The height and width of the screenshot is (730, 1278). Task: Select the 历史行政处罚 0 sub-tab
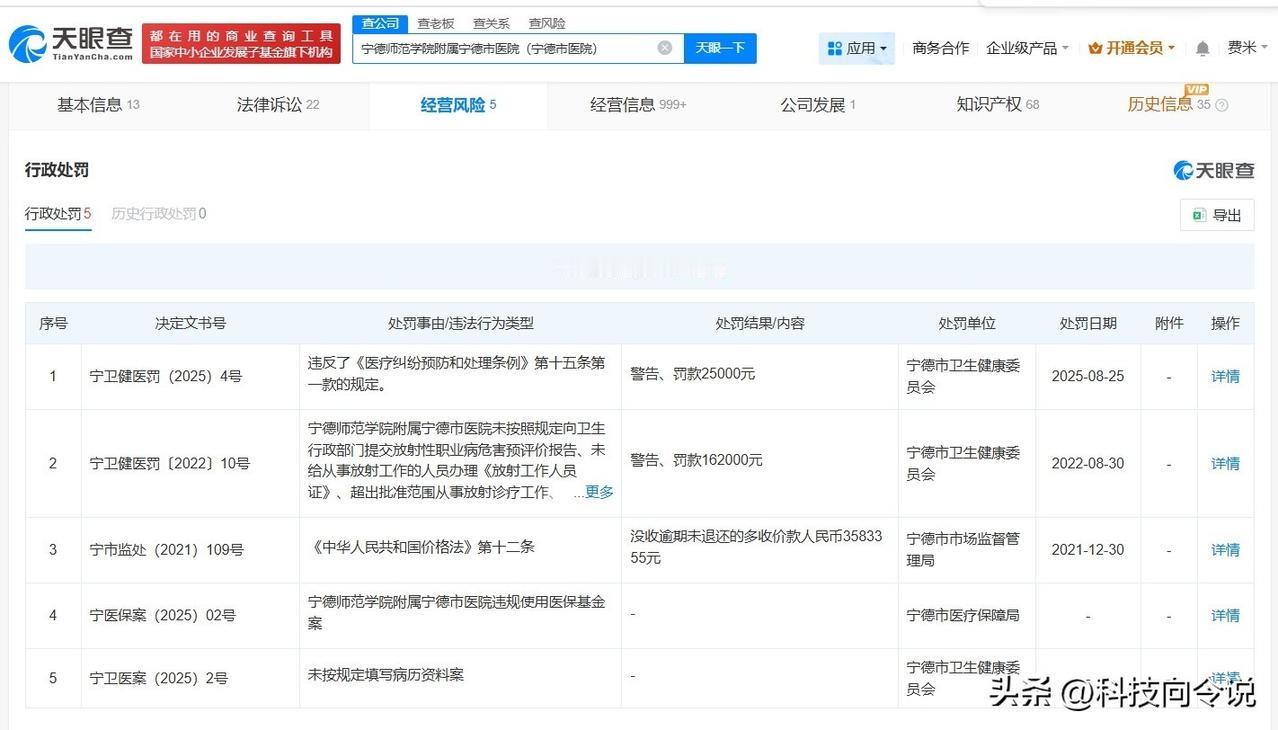point(159,213)
